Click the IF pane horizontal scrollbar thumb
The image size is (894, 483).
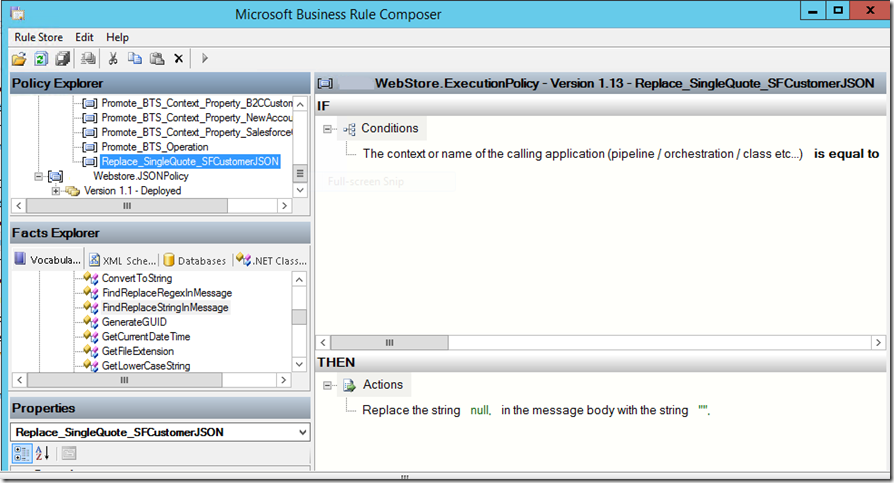pyautogui.click(x=389, y=343)
